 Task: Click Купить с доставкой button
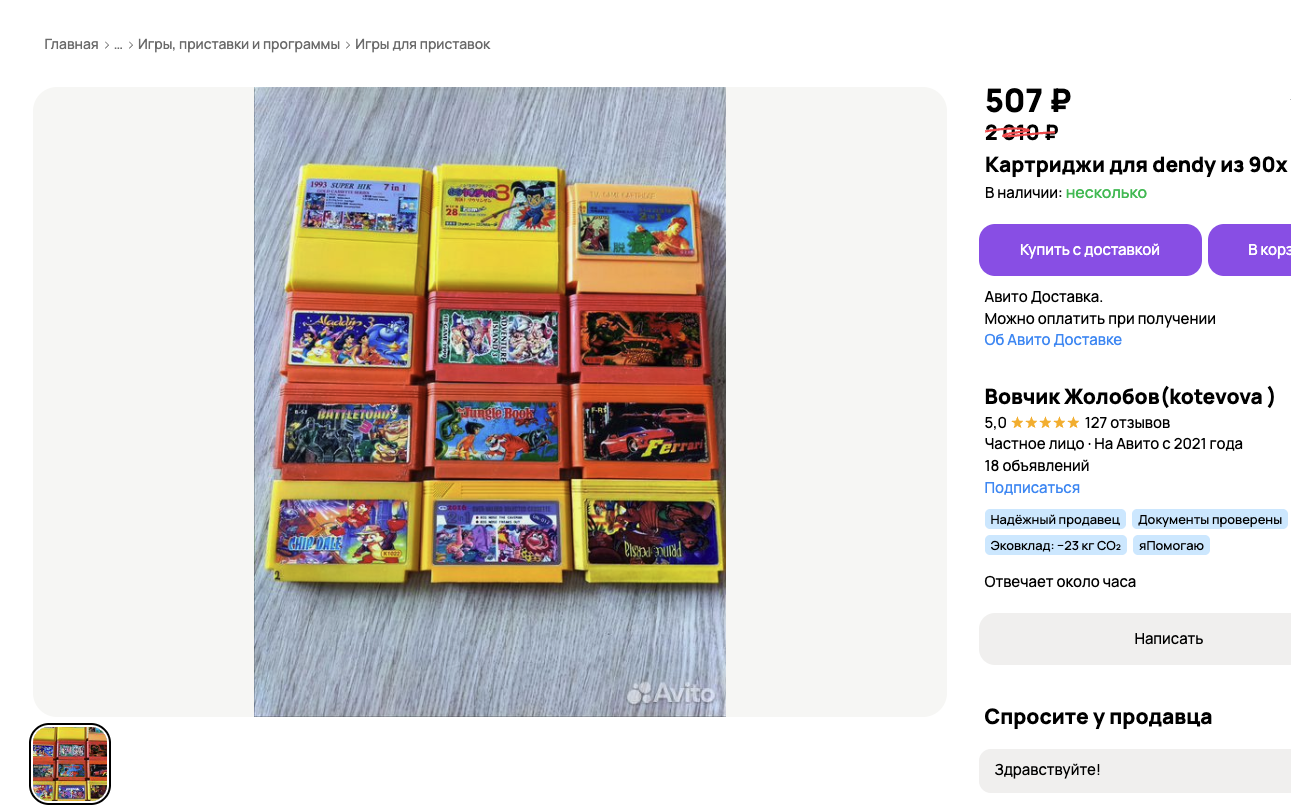[x=1090, y=250]
